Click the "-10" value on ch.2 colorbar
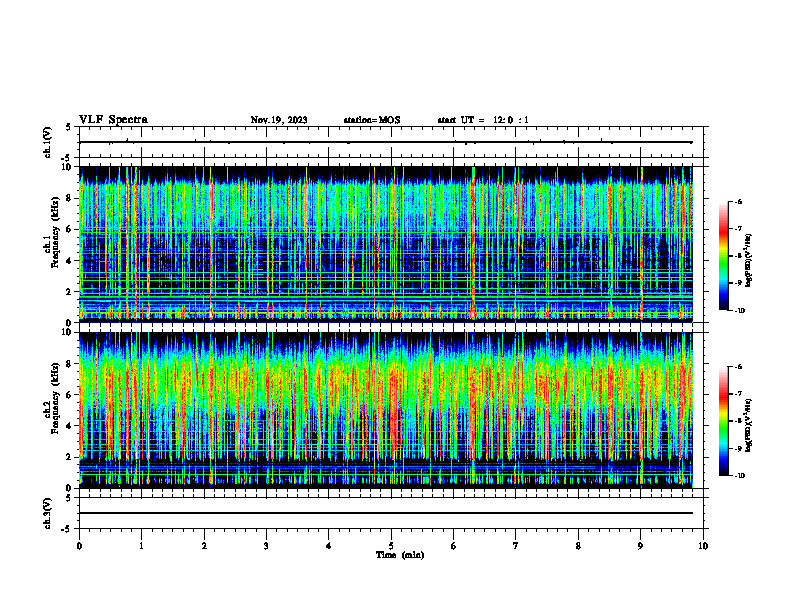792x612 pixels. click(740, 476)
